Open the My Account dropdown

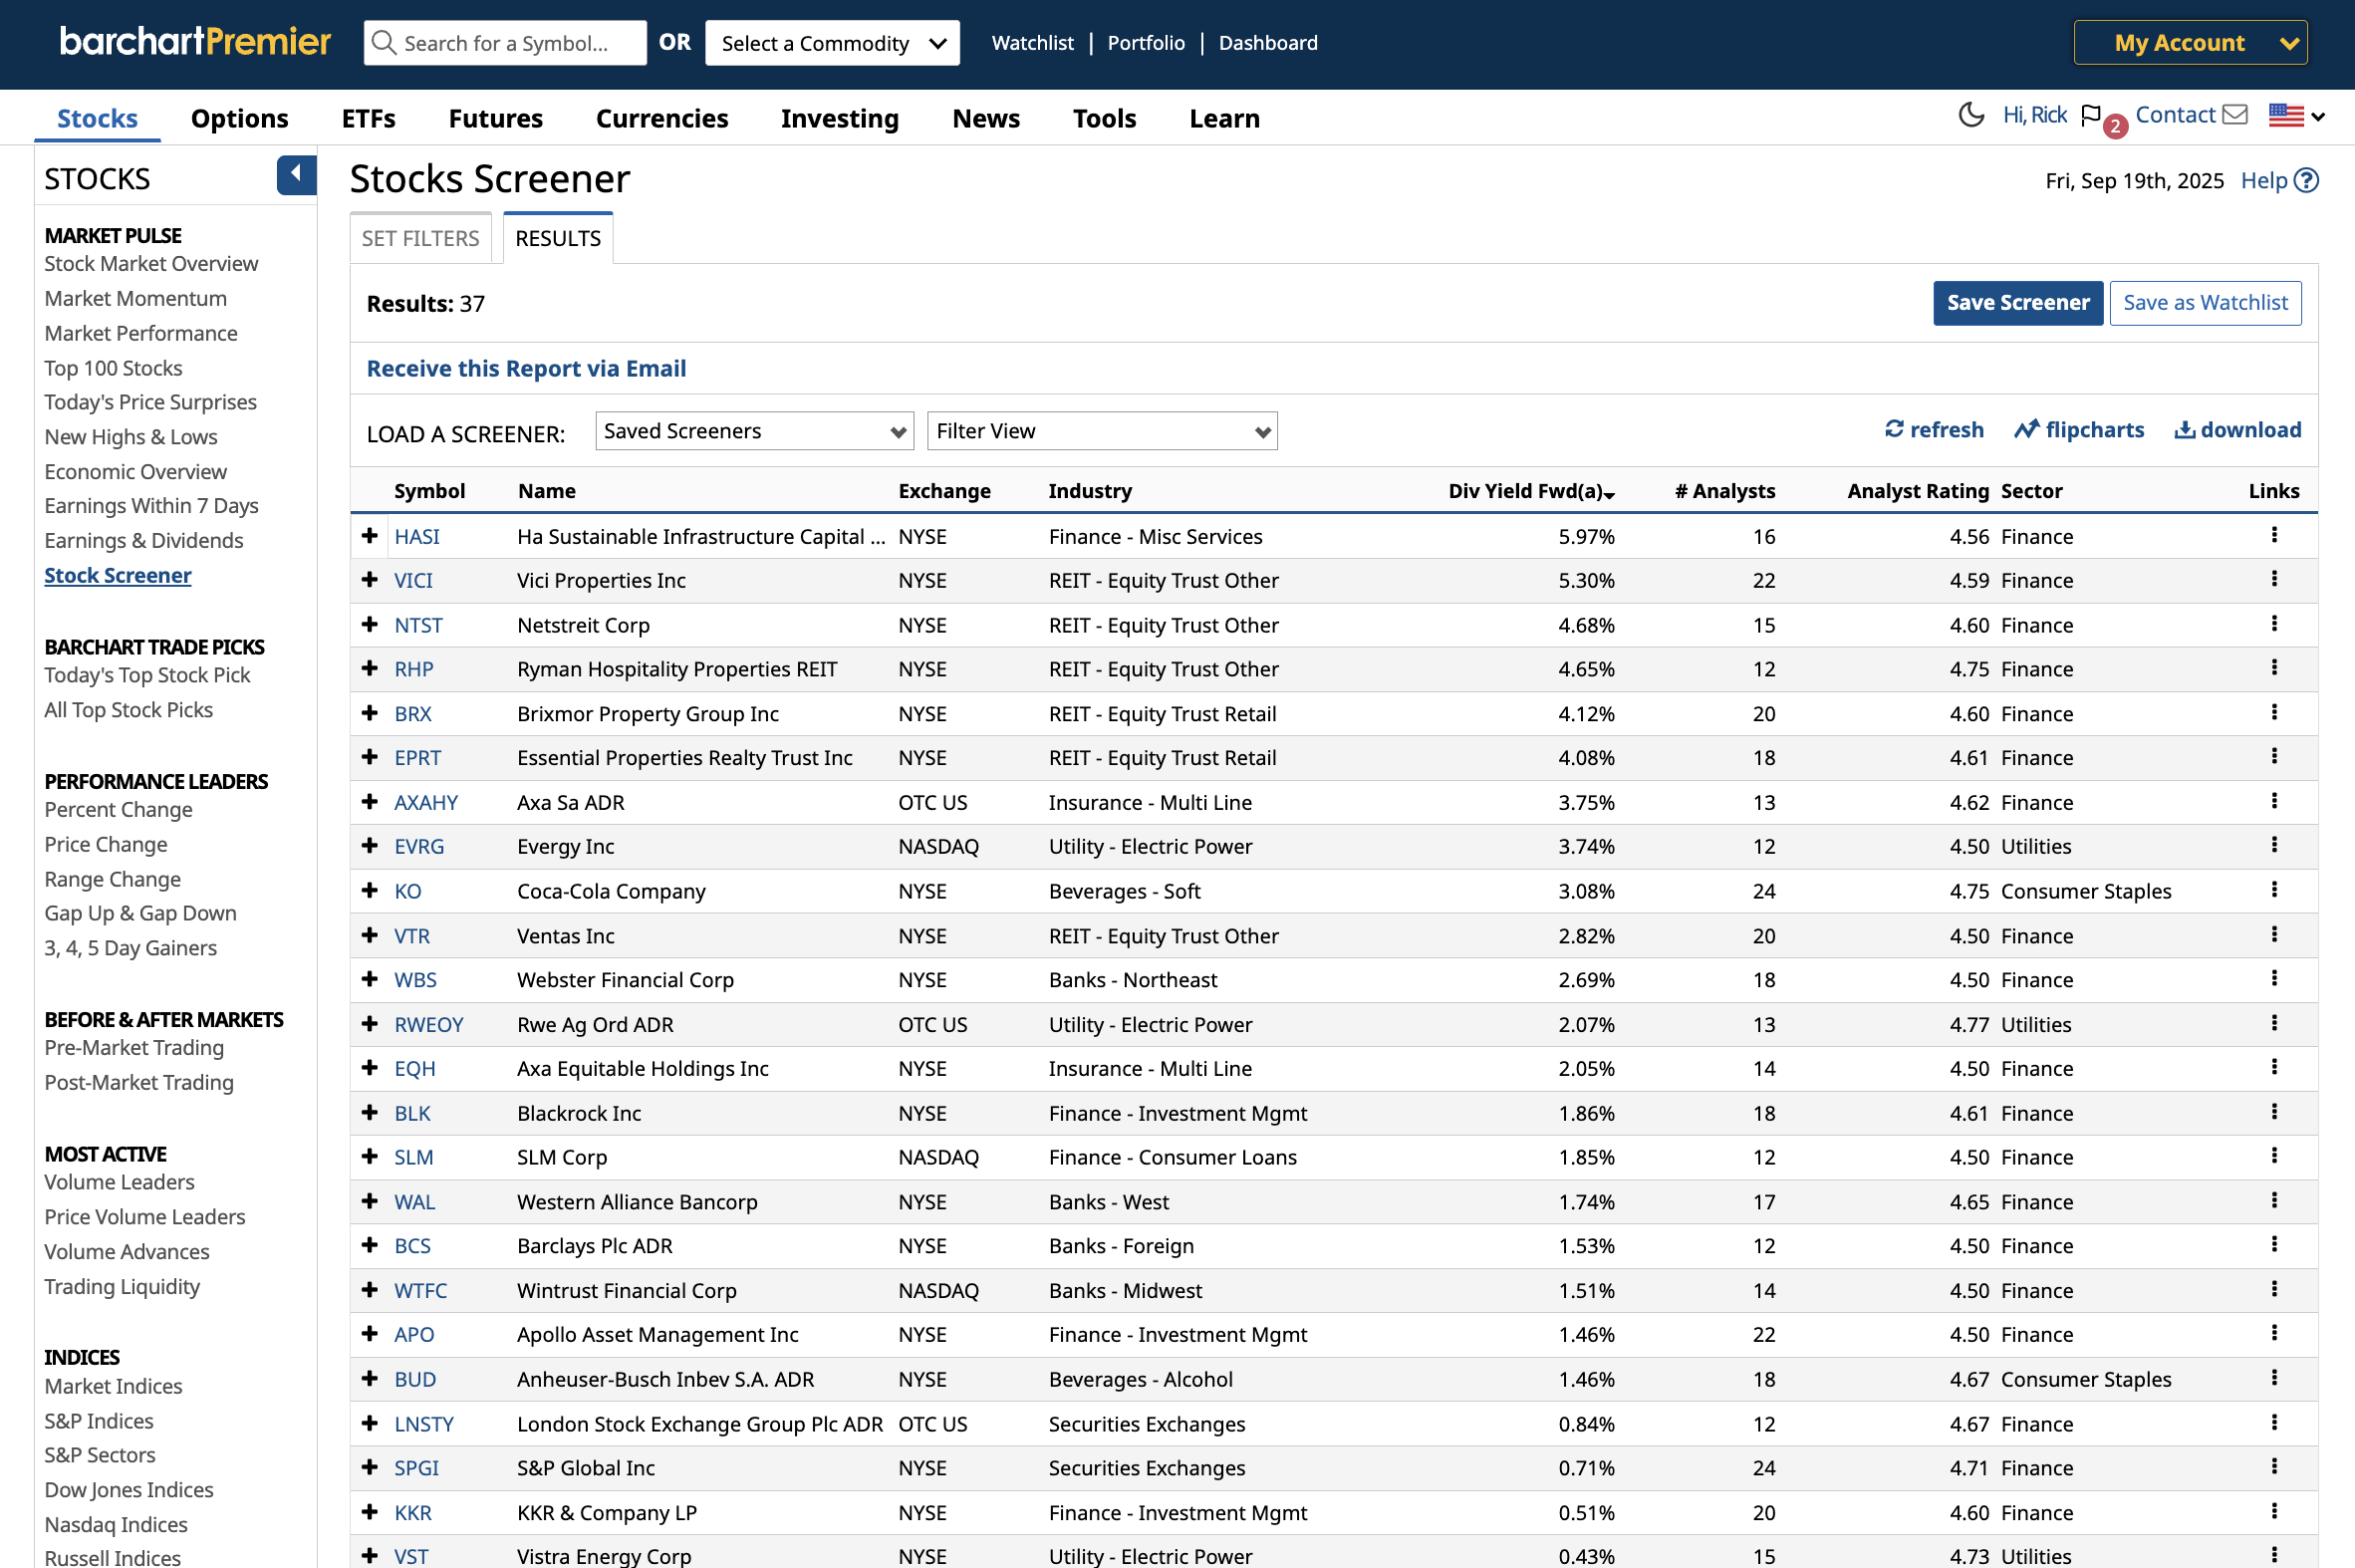(x=2190, y=43)
